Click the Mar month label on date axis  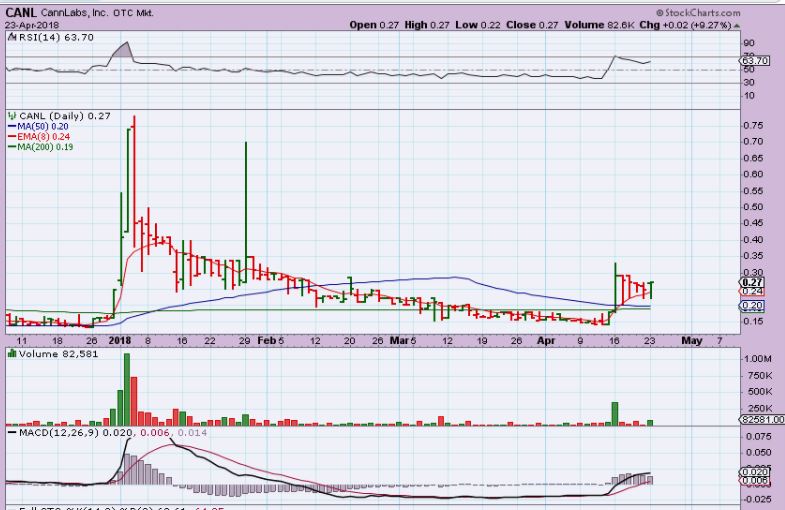click(400, 341)
